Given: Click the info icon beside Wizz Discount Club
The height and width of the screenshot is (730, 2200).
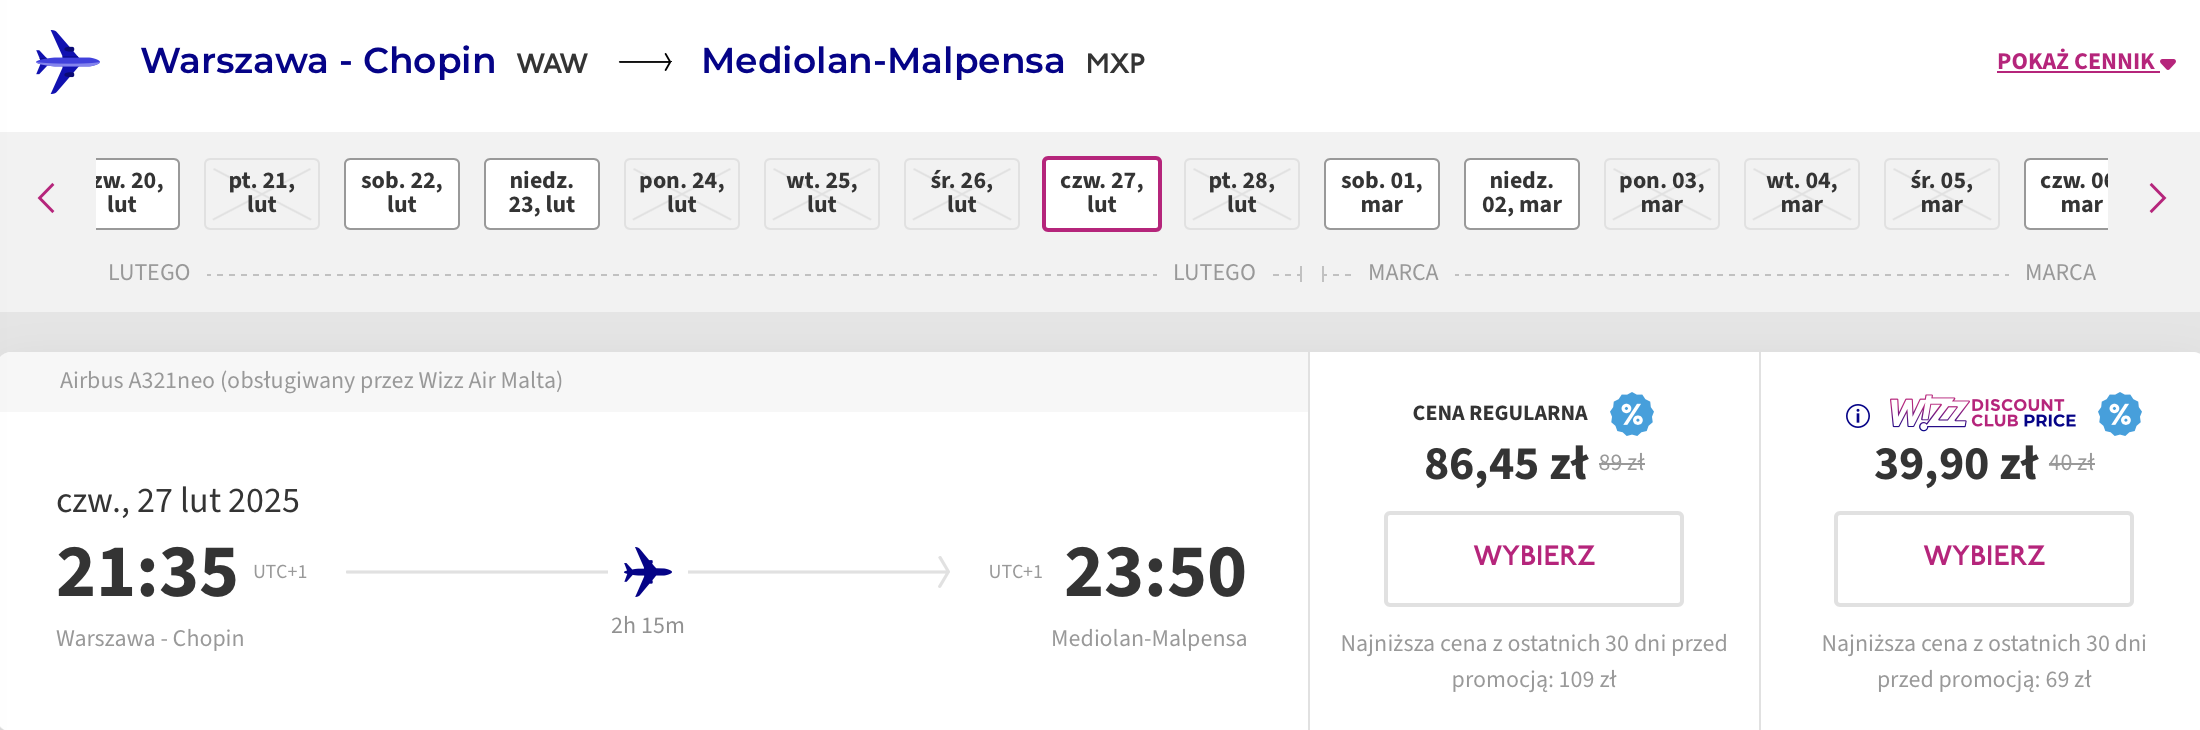Looking at the screenshot, I should pyautogui.click(x=1857, y=416).
